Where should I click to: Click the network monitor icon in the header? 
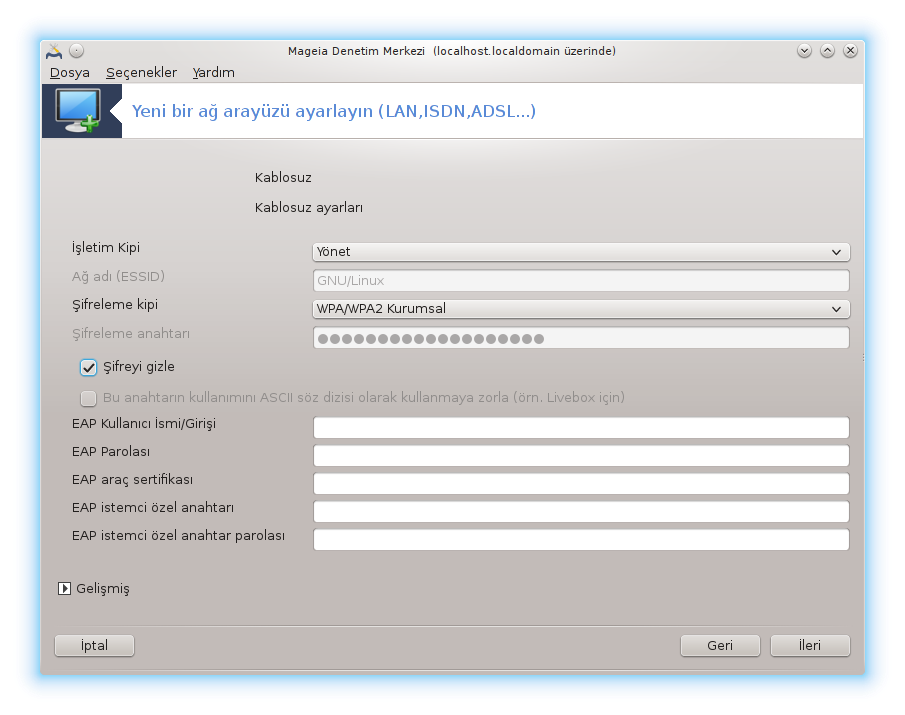coord(78,111)
